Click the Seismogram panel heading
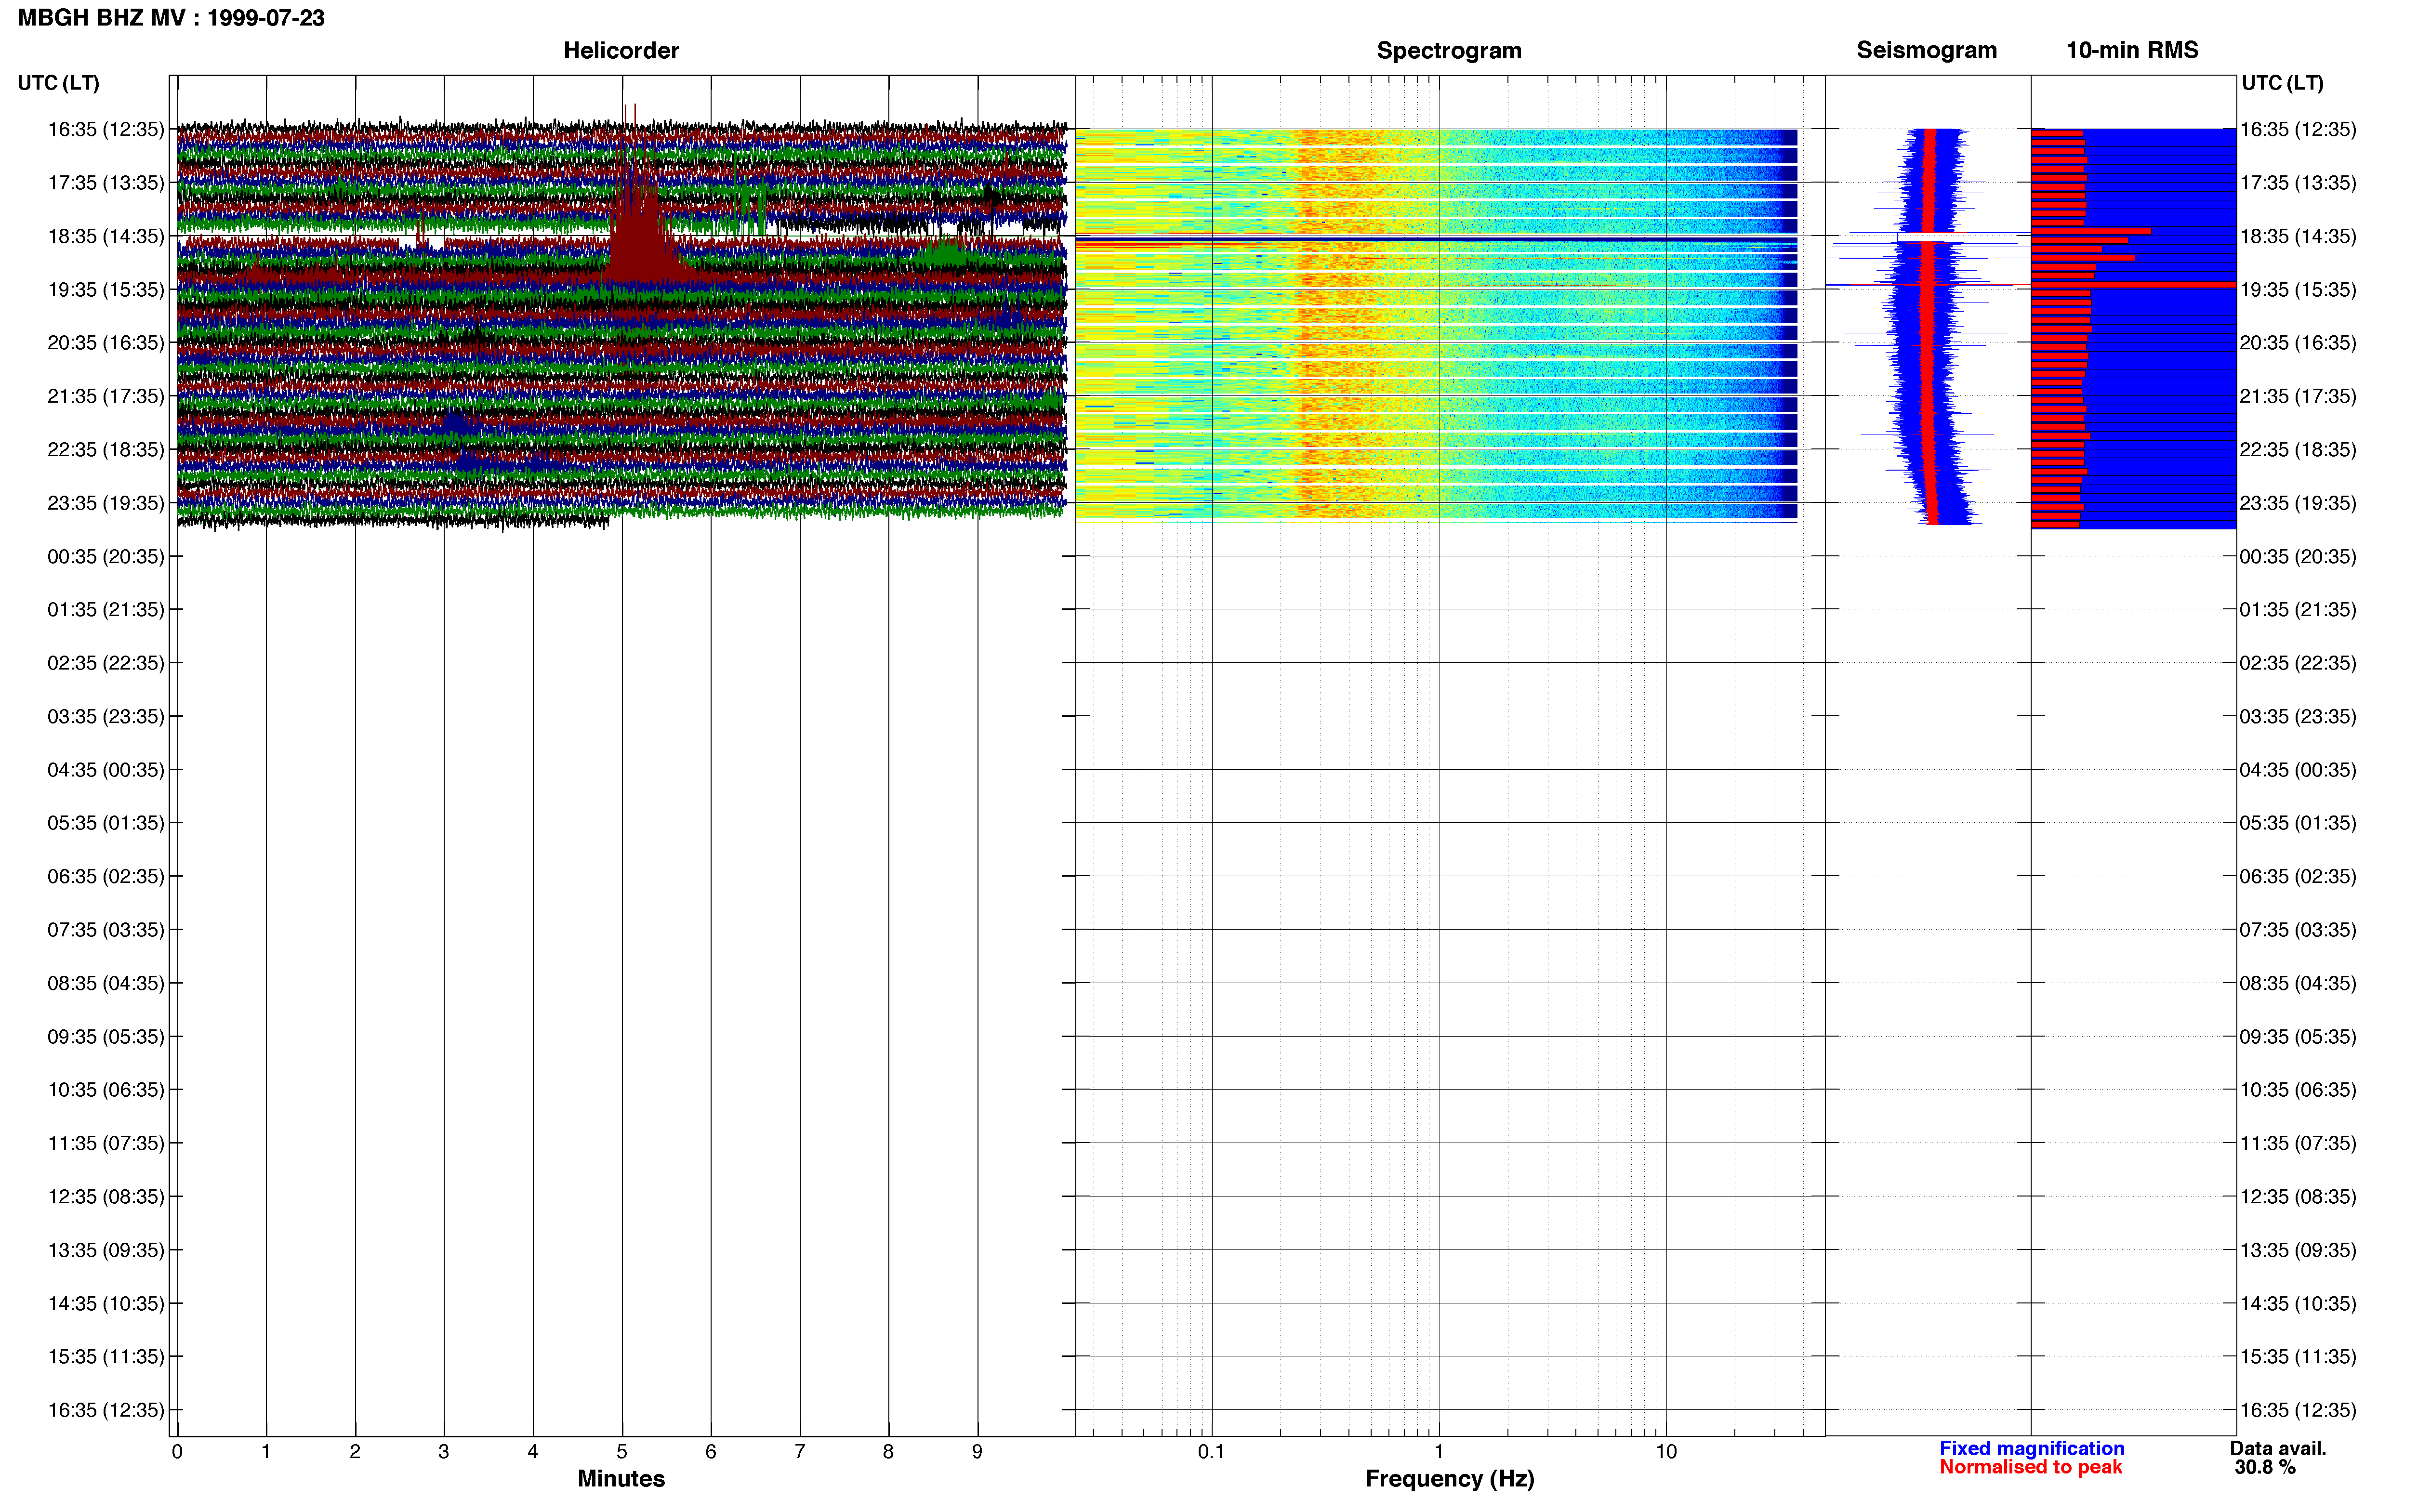2418x1512 pixels. point(1926,50)
